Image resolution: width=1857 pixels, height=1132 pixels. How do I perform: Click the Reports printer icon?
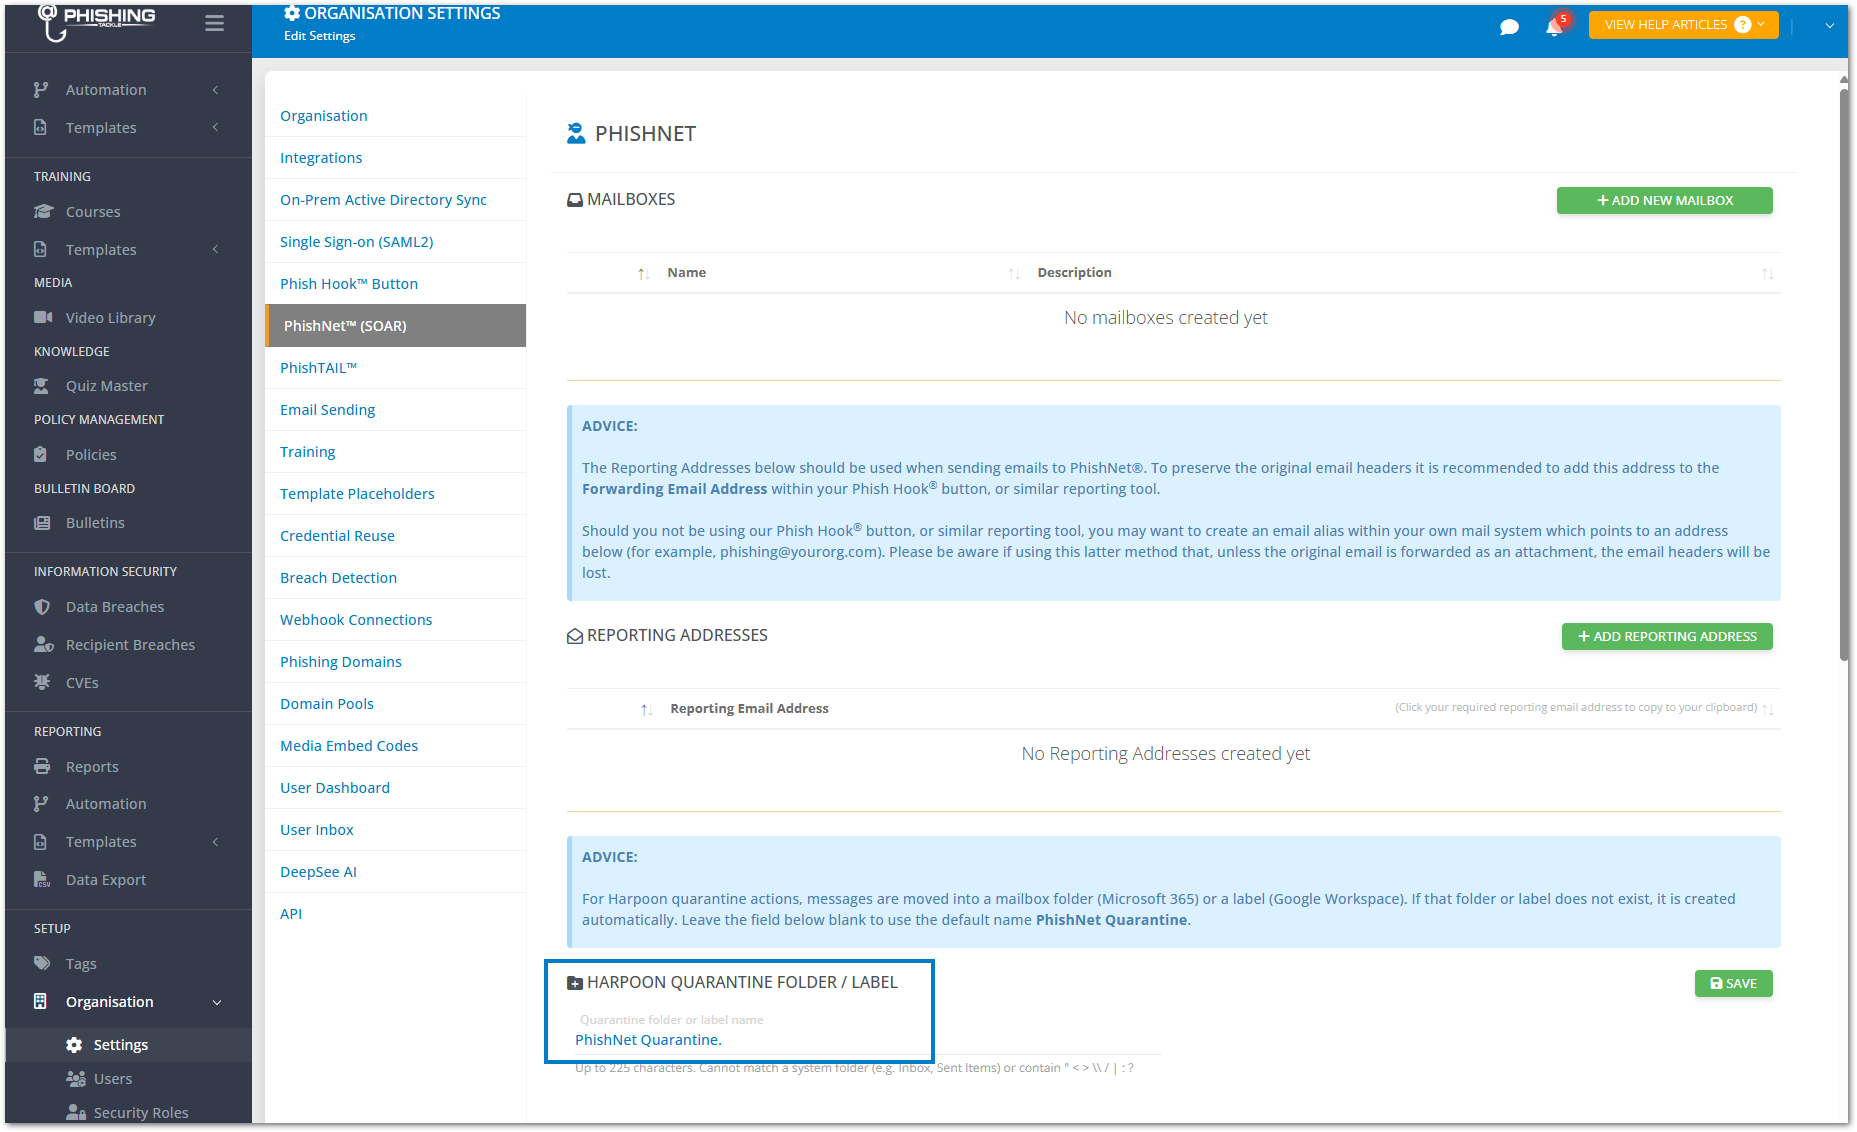pos(42,767)
